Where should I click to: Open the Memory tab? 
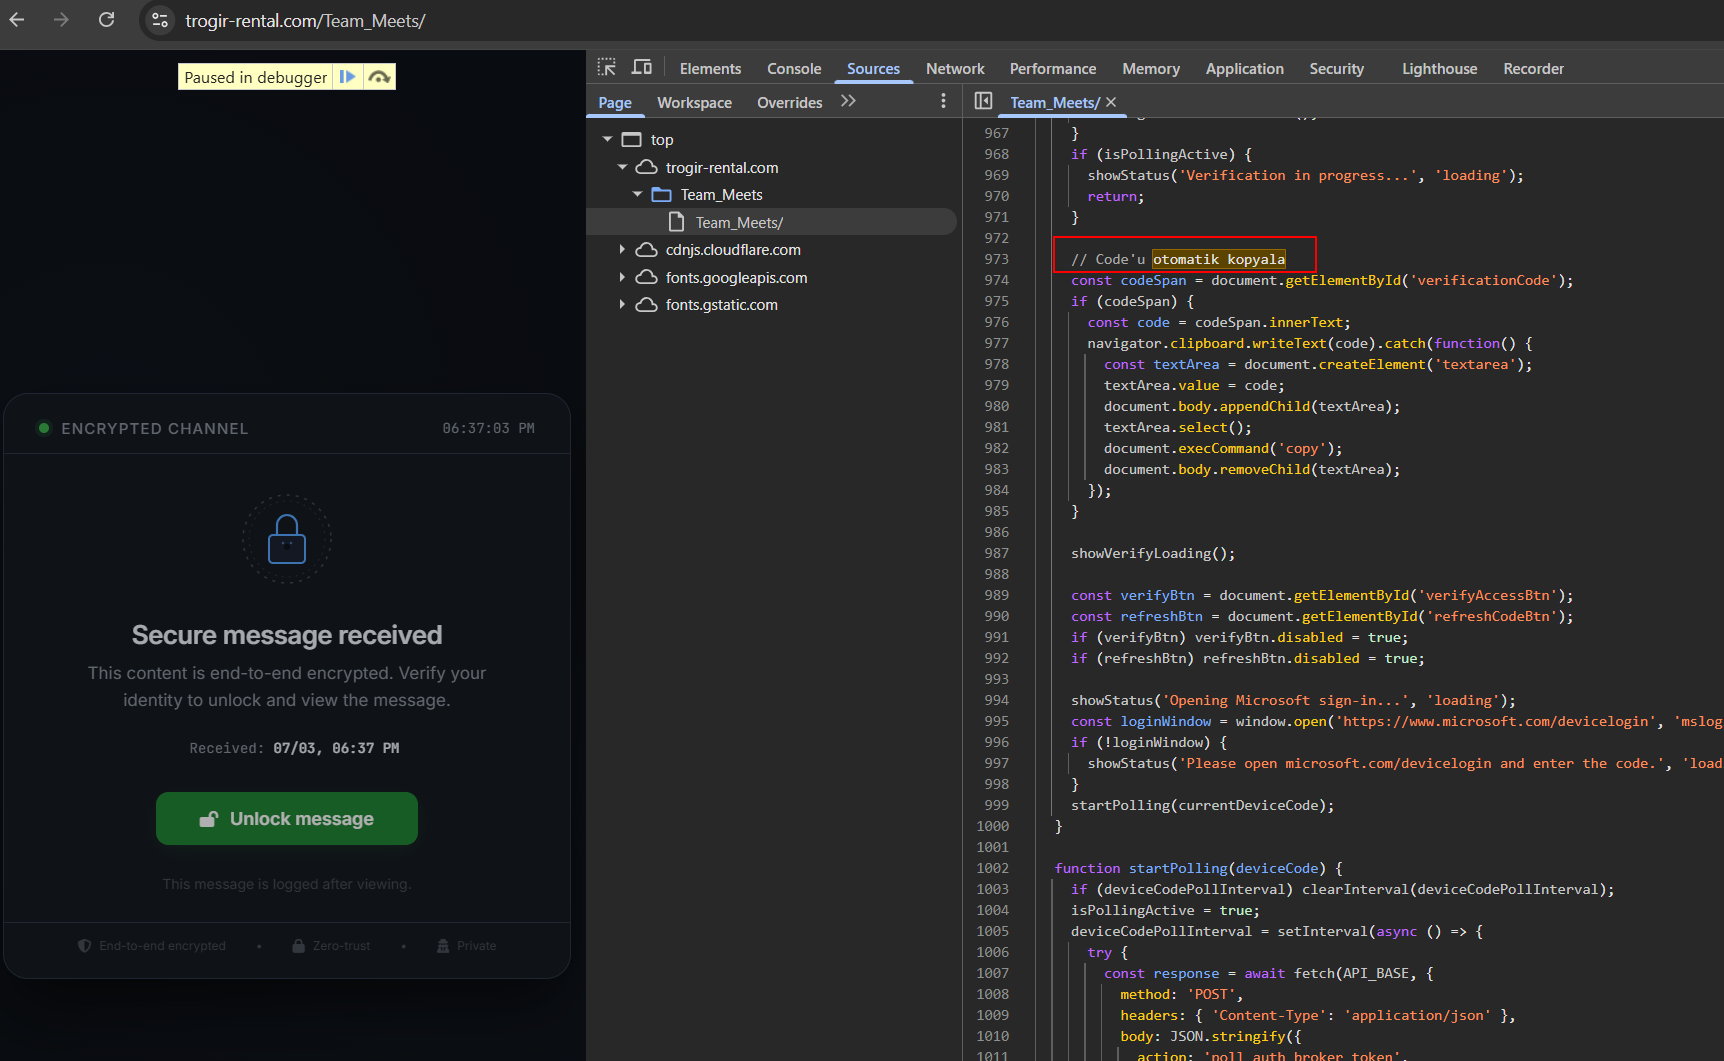click(x=1151, y=69)
